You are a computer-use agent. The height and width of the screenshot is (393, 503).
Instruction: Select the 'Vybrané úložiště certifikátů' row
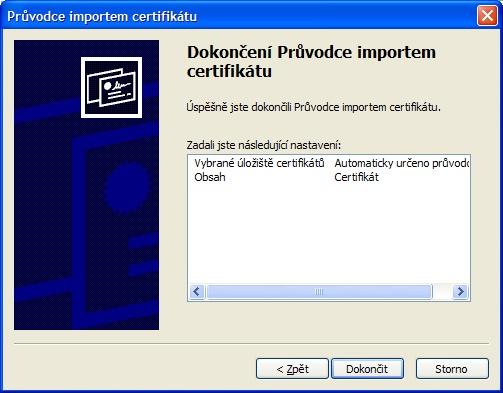tap(328, 163)
